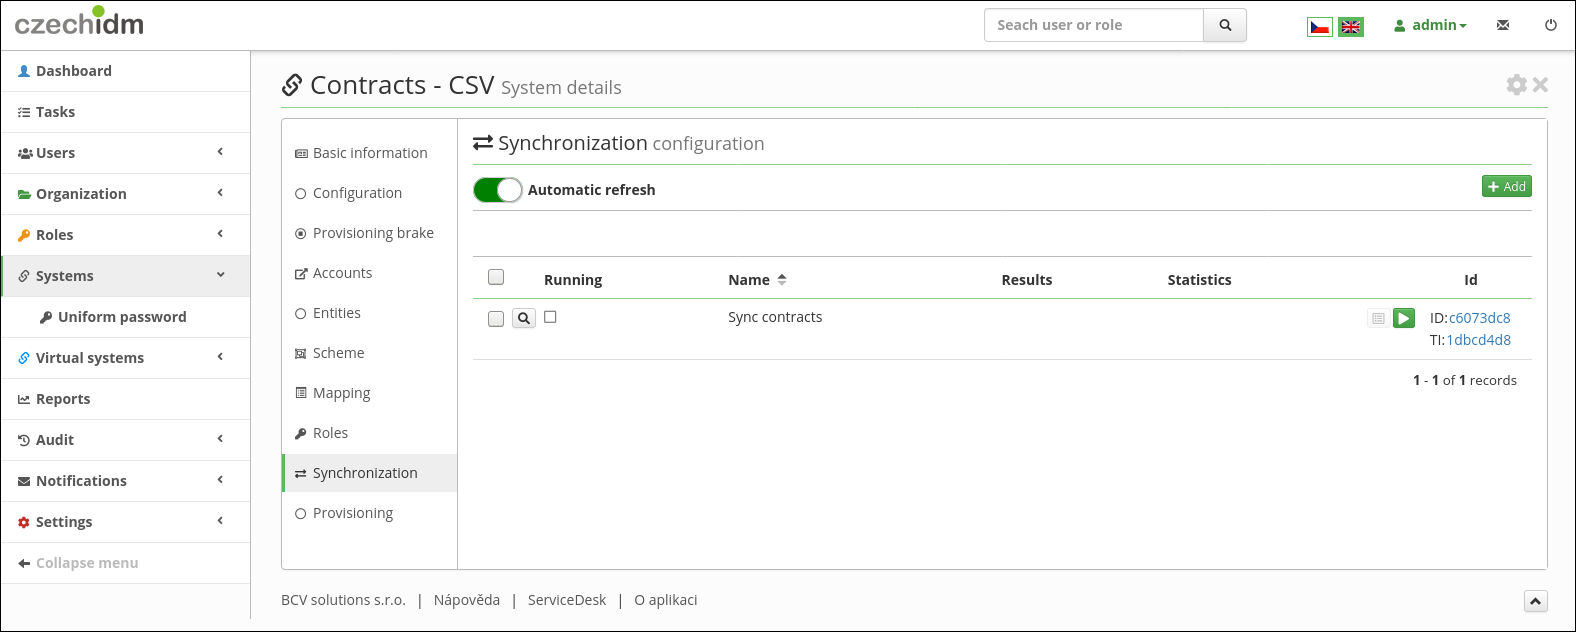Expand the Users sidebar menu chevron
Screen dimensions: 1576x632
(x=220, y=152)
